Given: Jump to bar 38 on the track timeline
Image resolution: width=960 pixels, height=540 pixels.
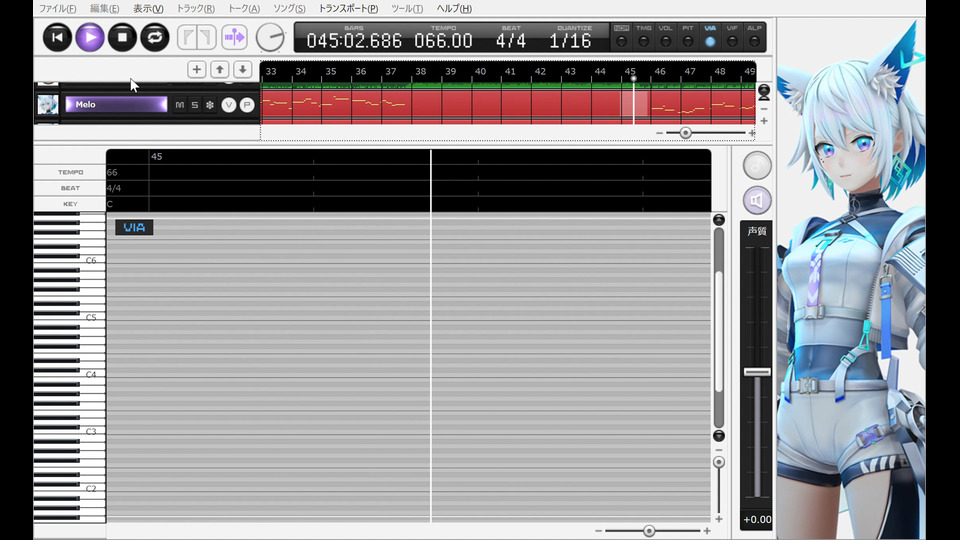Looking at the screenshot, I should tap(421, 72).
